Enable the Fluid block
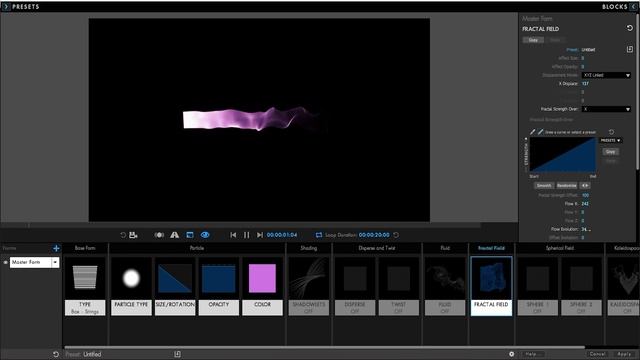 click(x=445, y=286)
